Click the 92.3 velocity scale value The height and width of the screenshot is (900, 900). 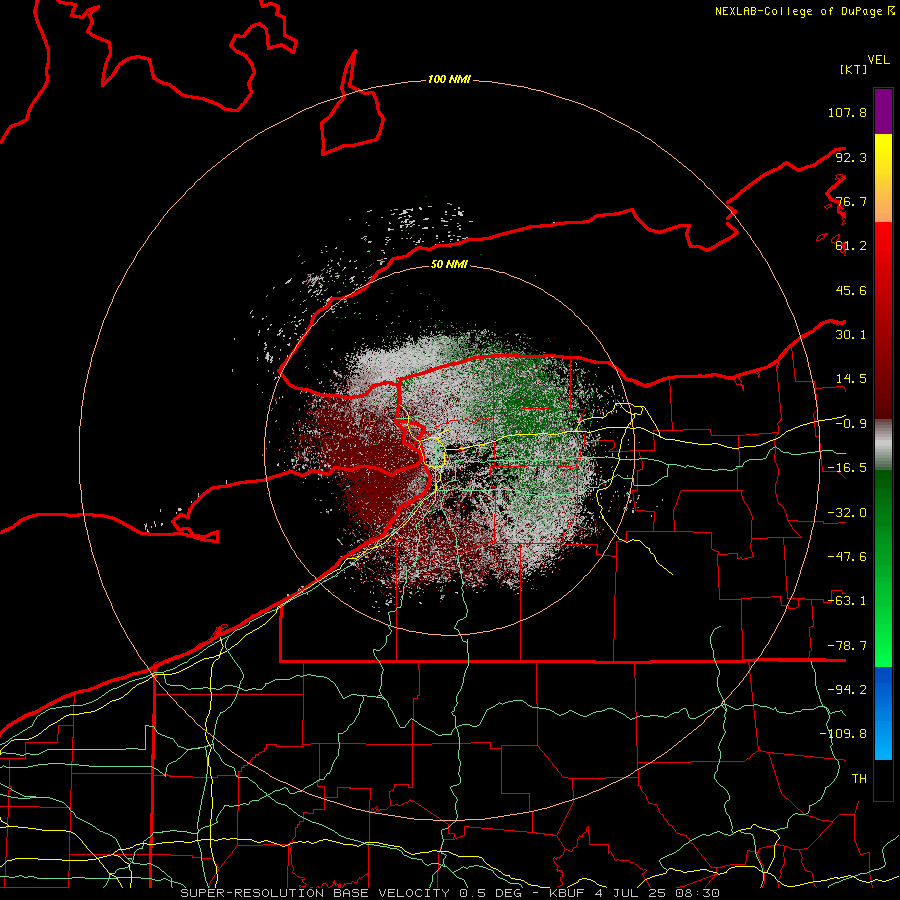click(x=851, y=157)
